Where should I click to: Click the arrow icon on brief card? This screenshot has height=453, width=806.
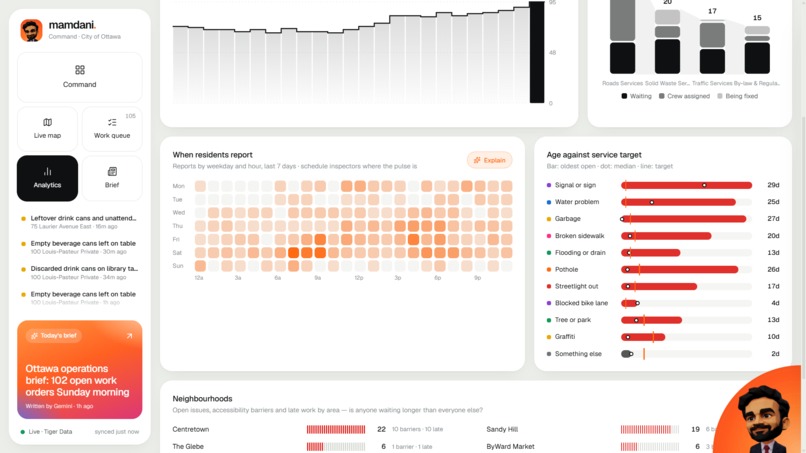point(130,336)
